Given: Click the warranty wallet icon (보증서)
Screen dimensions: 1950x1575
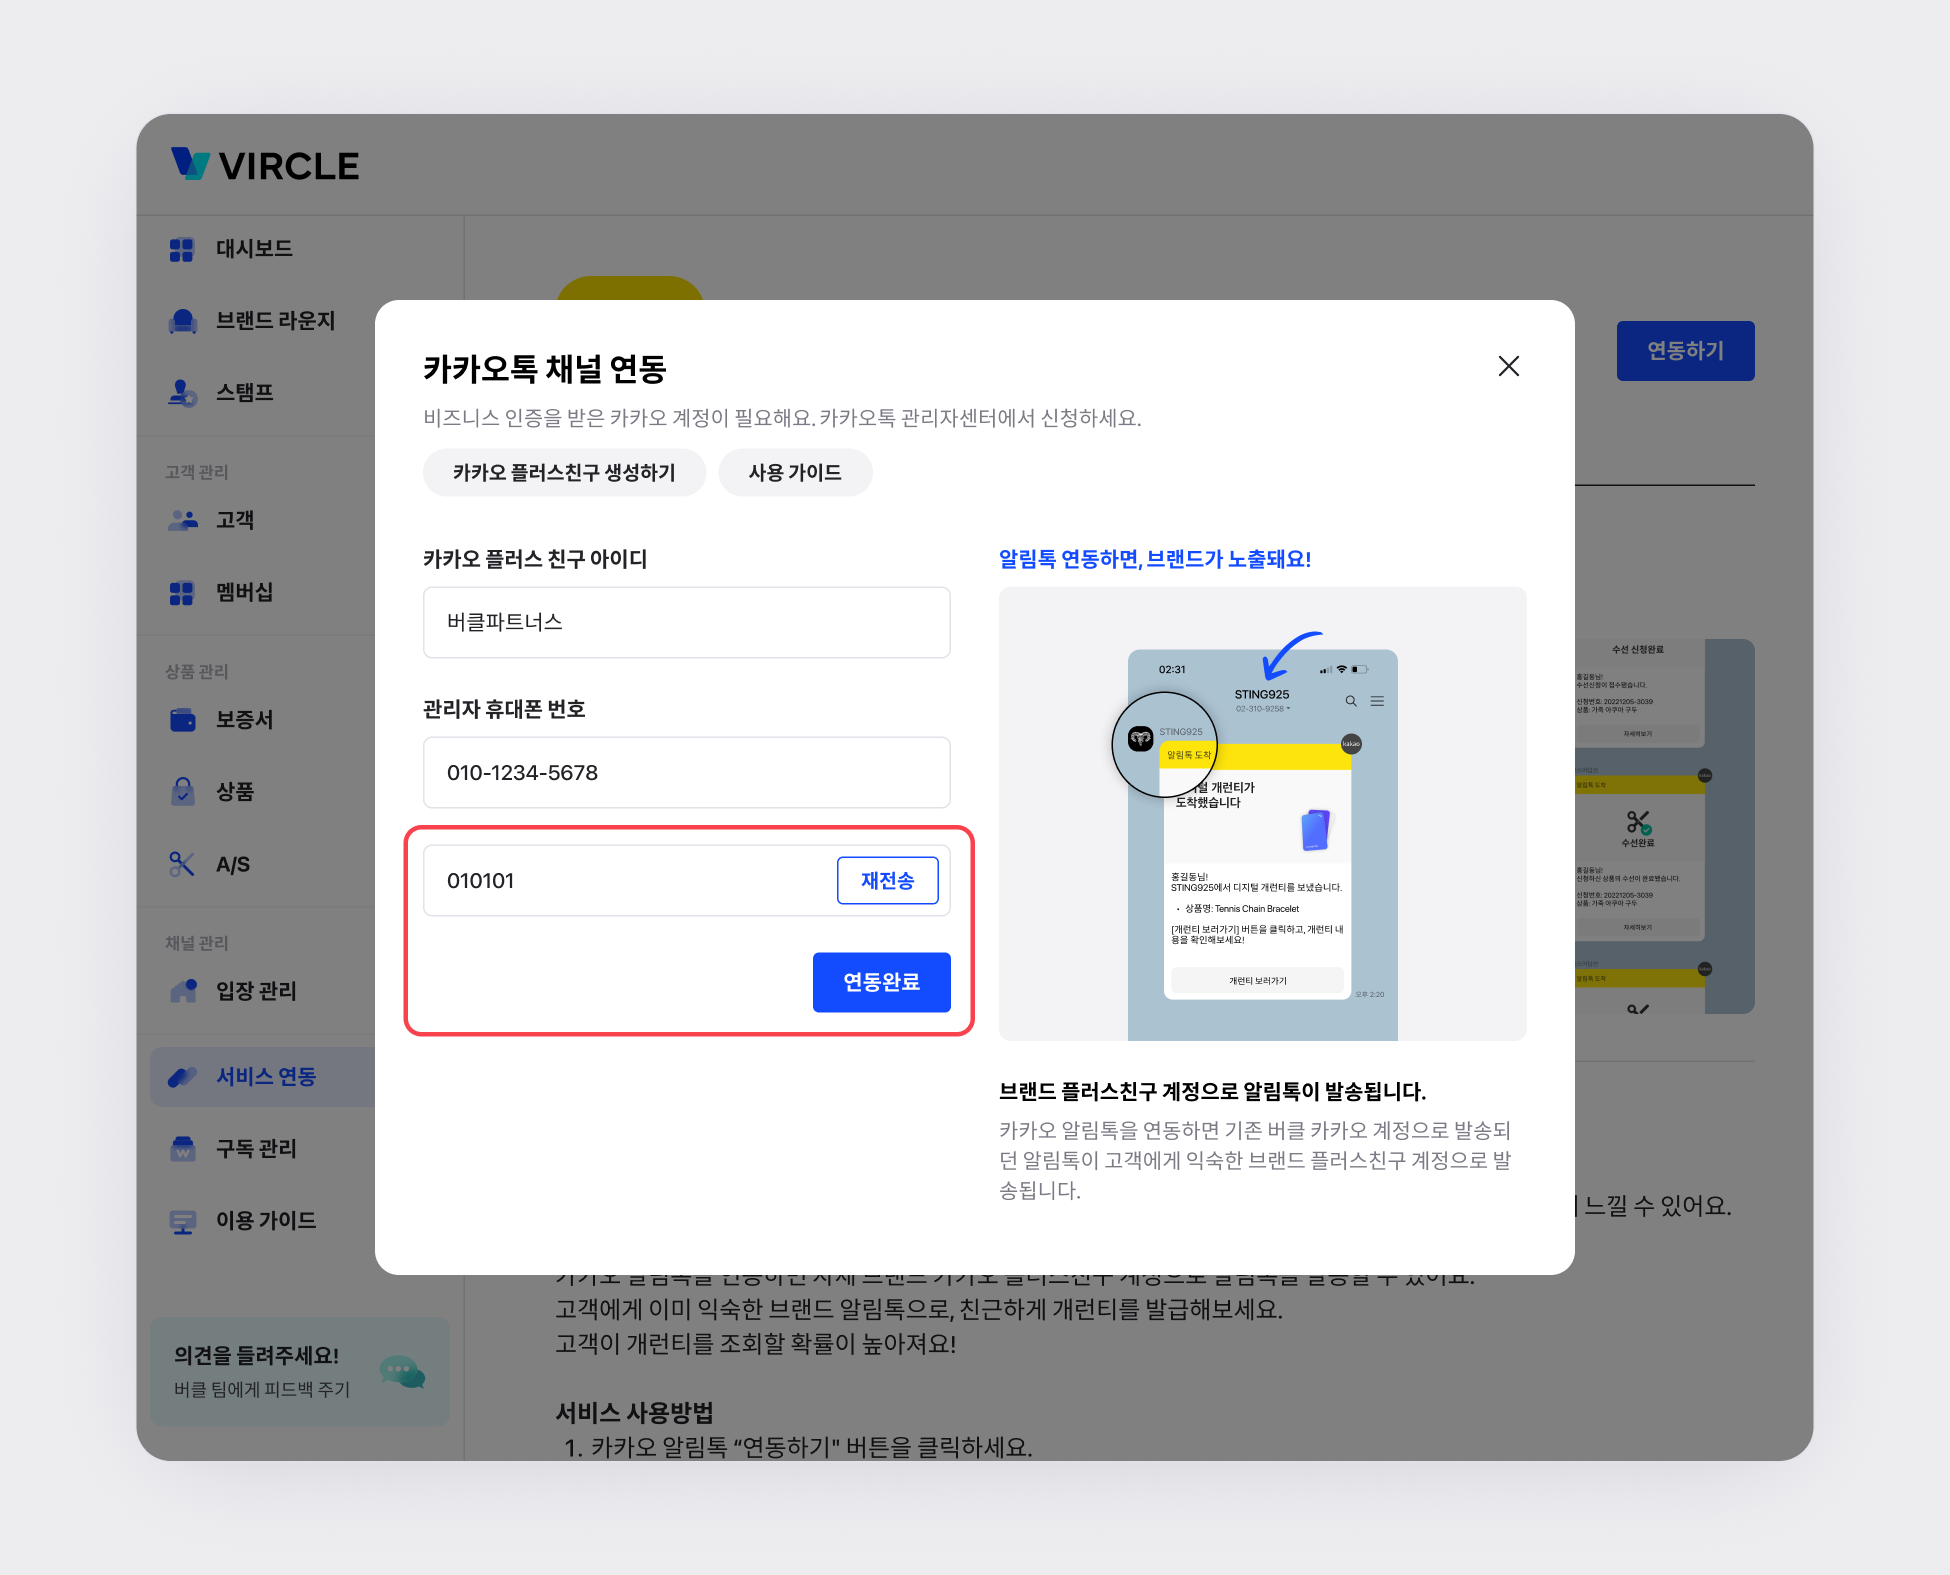Looking at the screenshot, I should pyautogui.click(x=182, y=720).
